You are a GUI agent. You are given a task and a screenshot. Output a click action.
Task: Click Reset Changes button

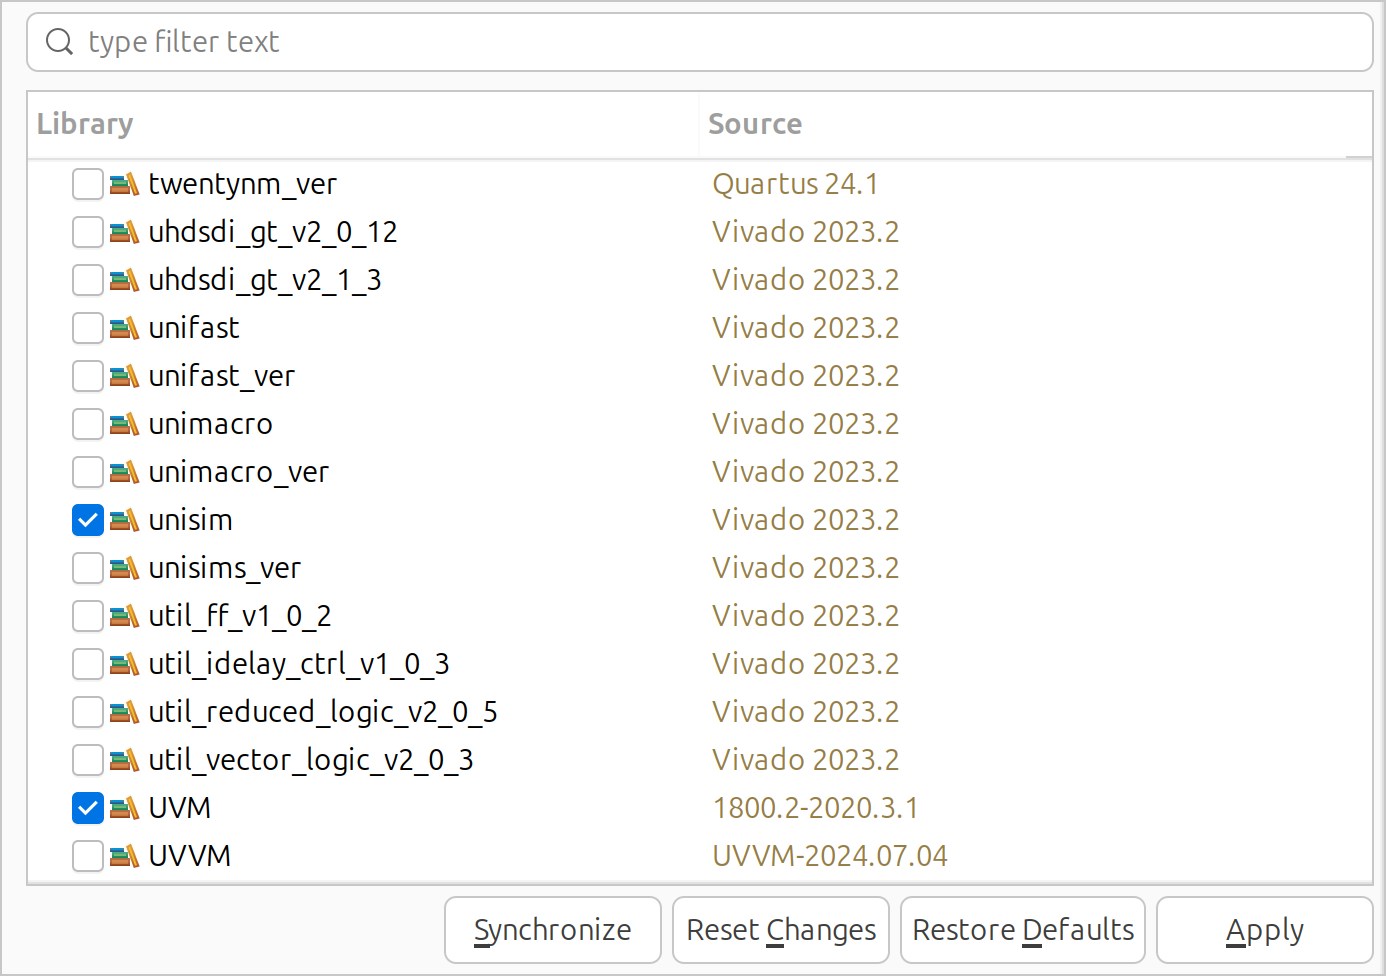tap(781, 930)
